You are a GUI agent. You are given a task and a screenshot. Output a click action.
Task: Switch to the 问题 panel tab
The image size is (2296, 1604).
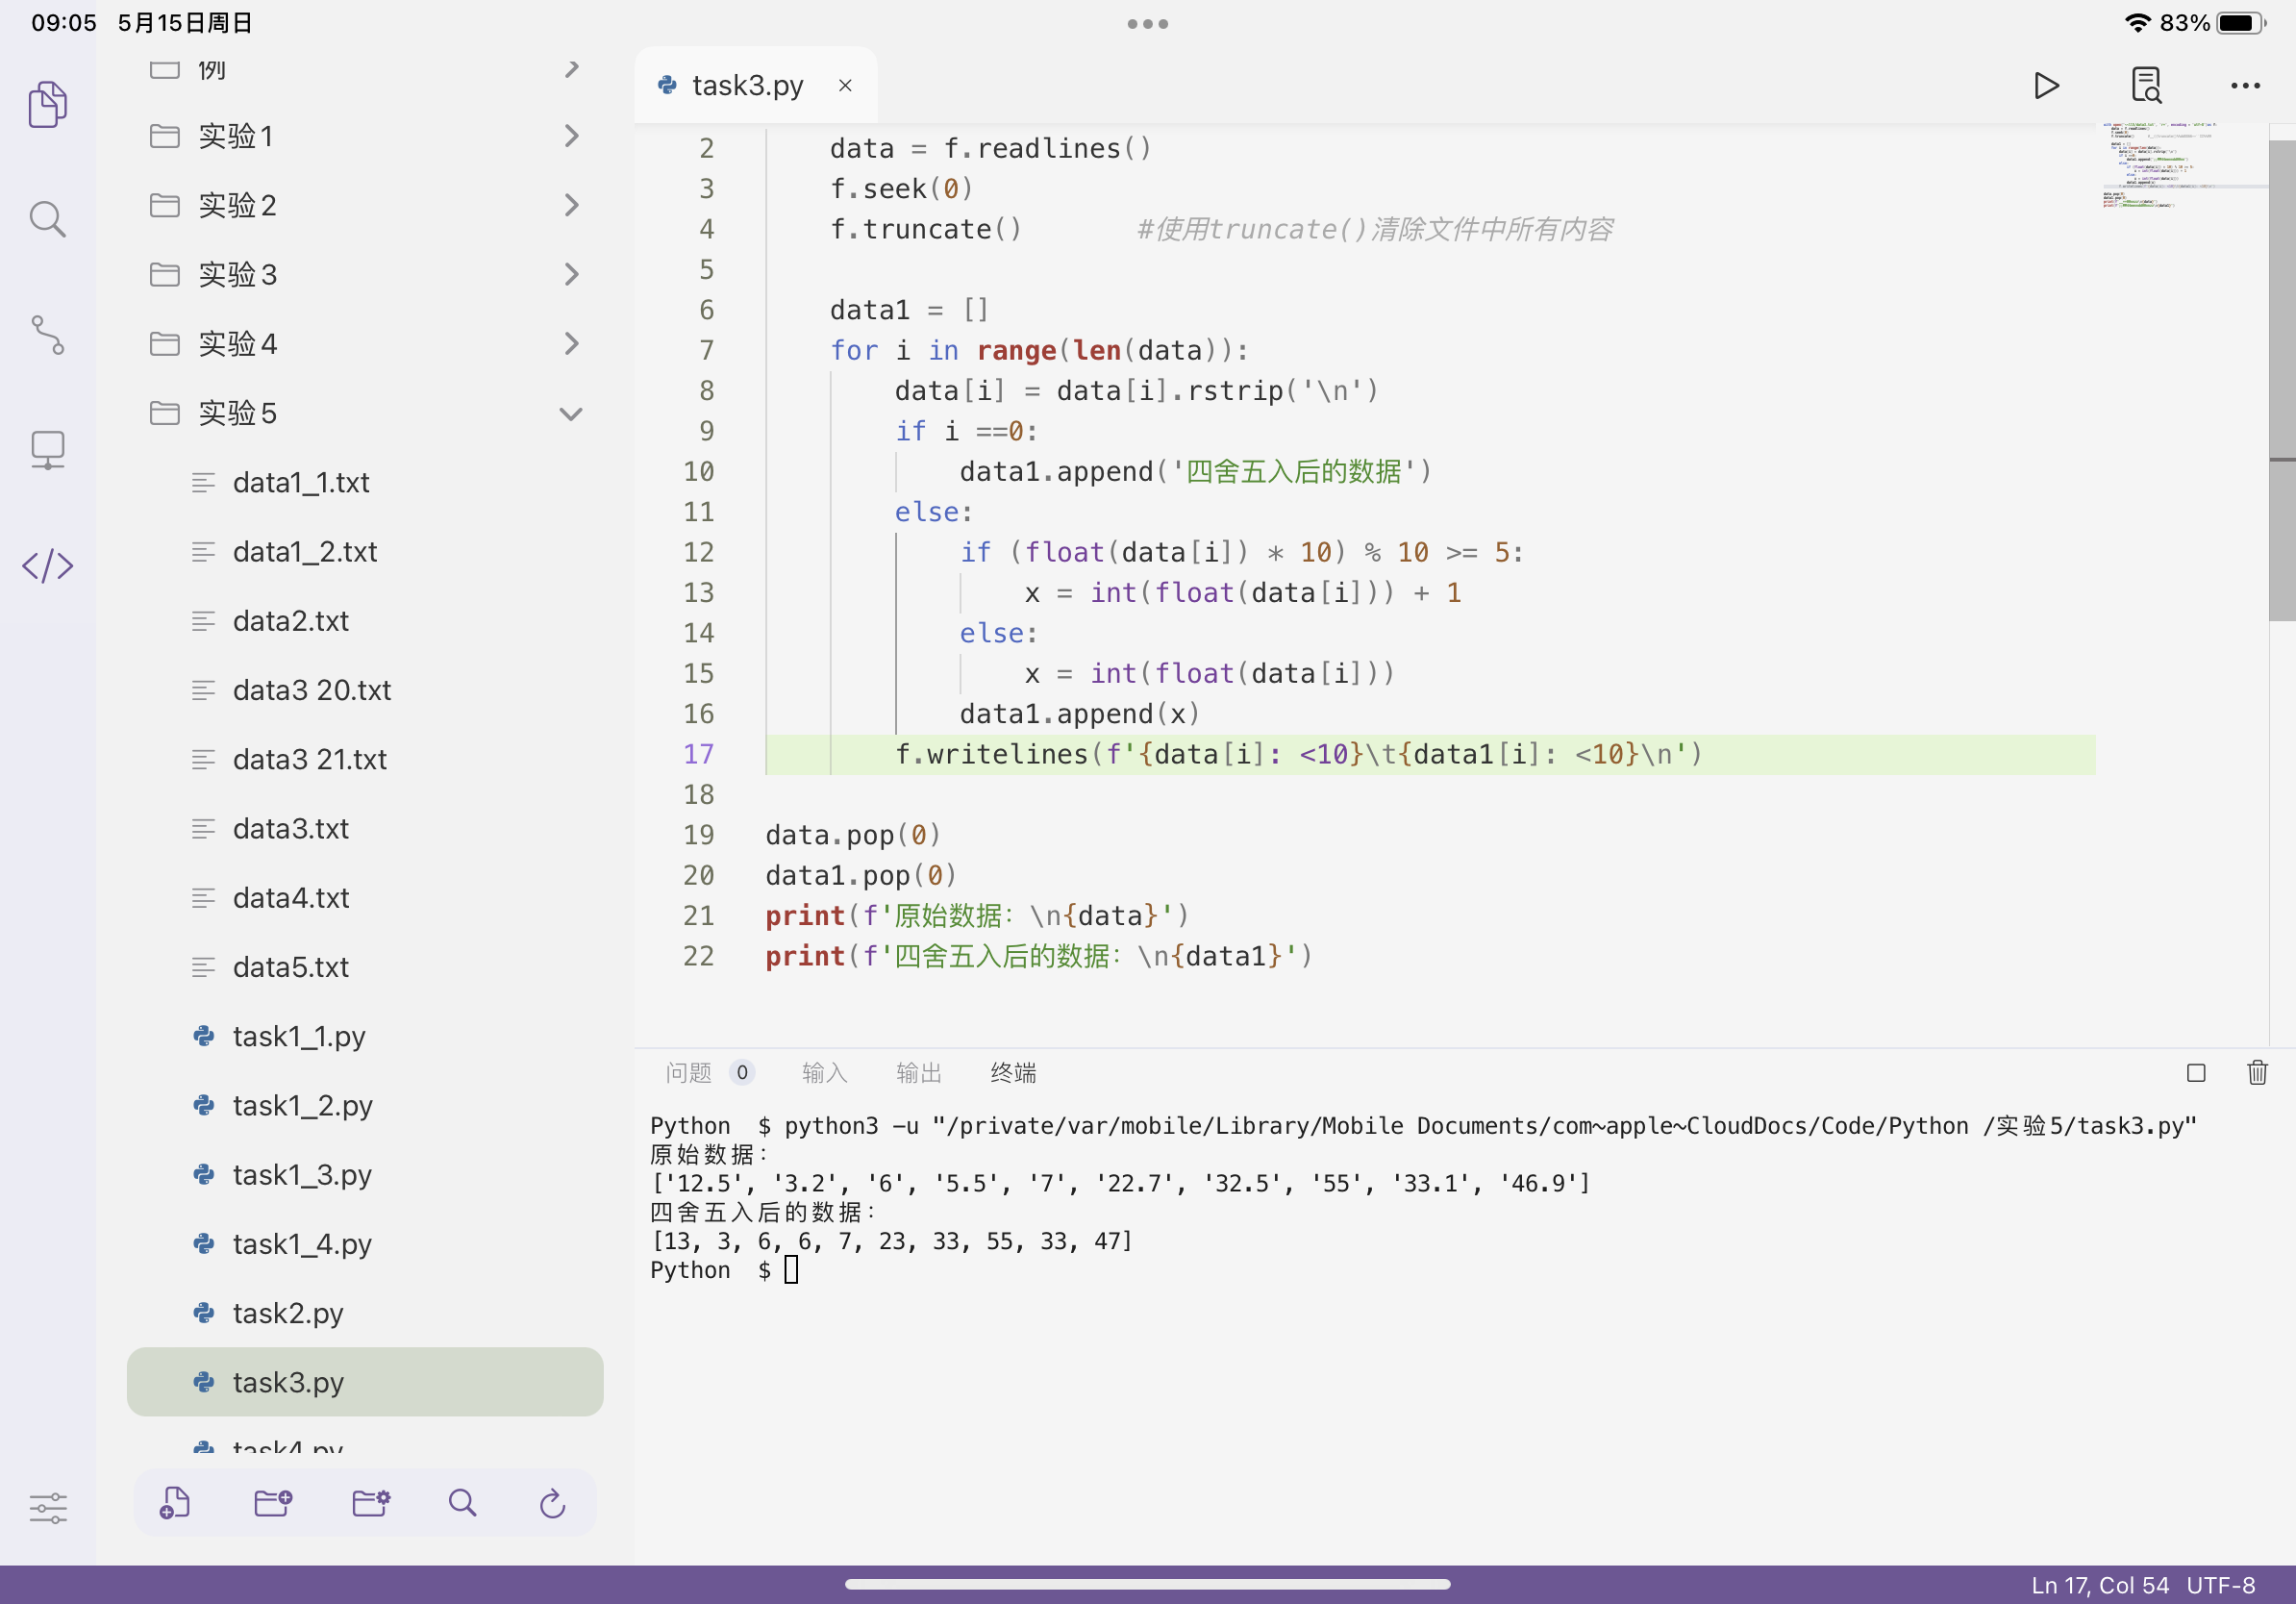pyautogui.click(x=689, y=1073)
